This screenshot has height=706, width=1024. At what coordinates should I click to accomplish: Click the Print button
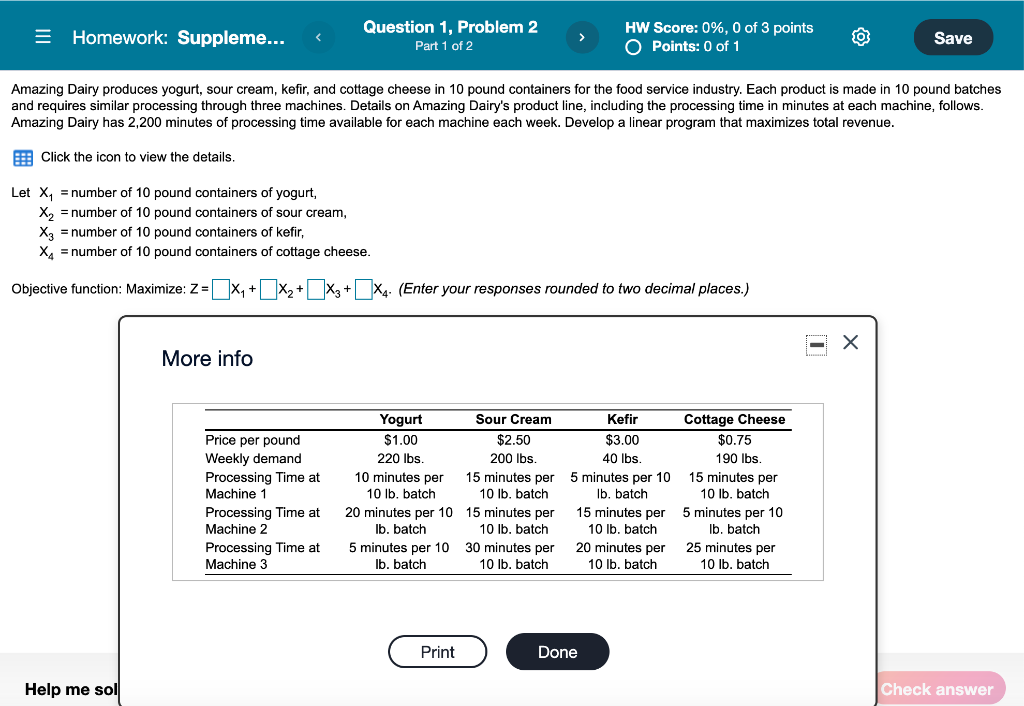(x=437, y=651)
